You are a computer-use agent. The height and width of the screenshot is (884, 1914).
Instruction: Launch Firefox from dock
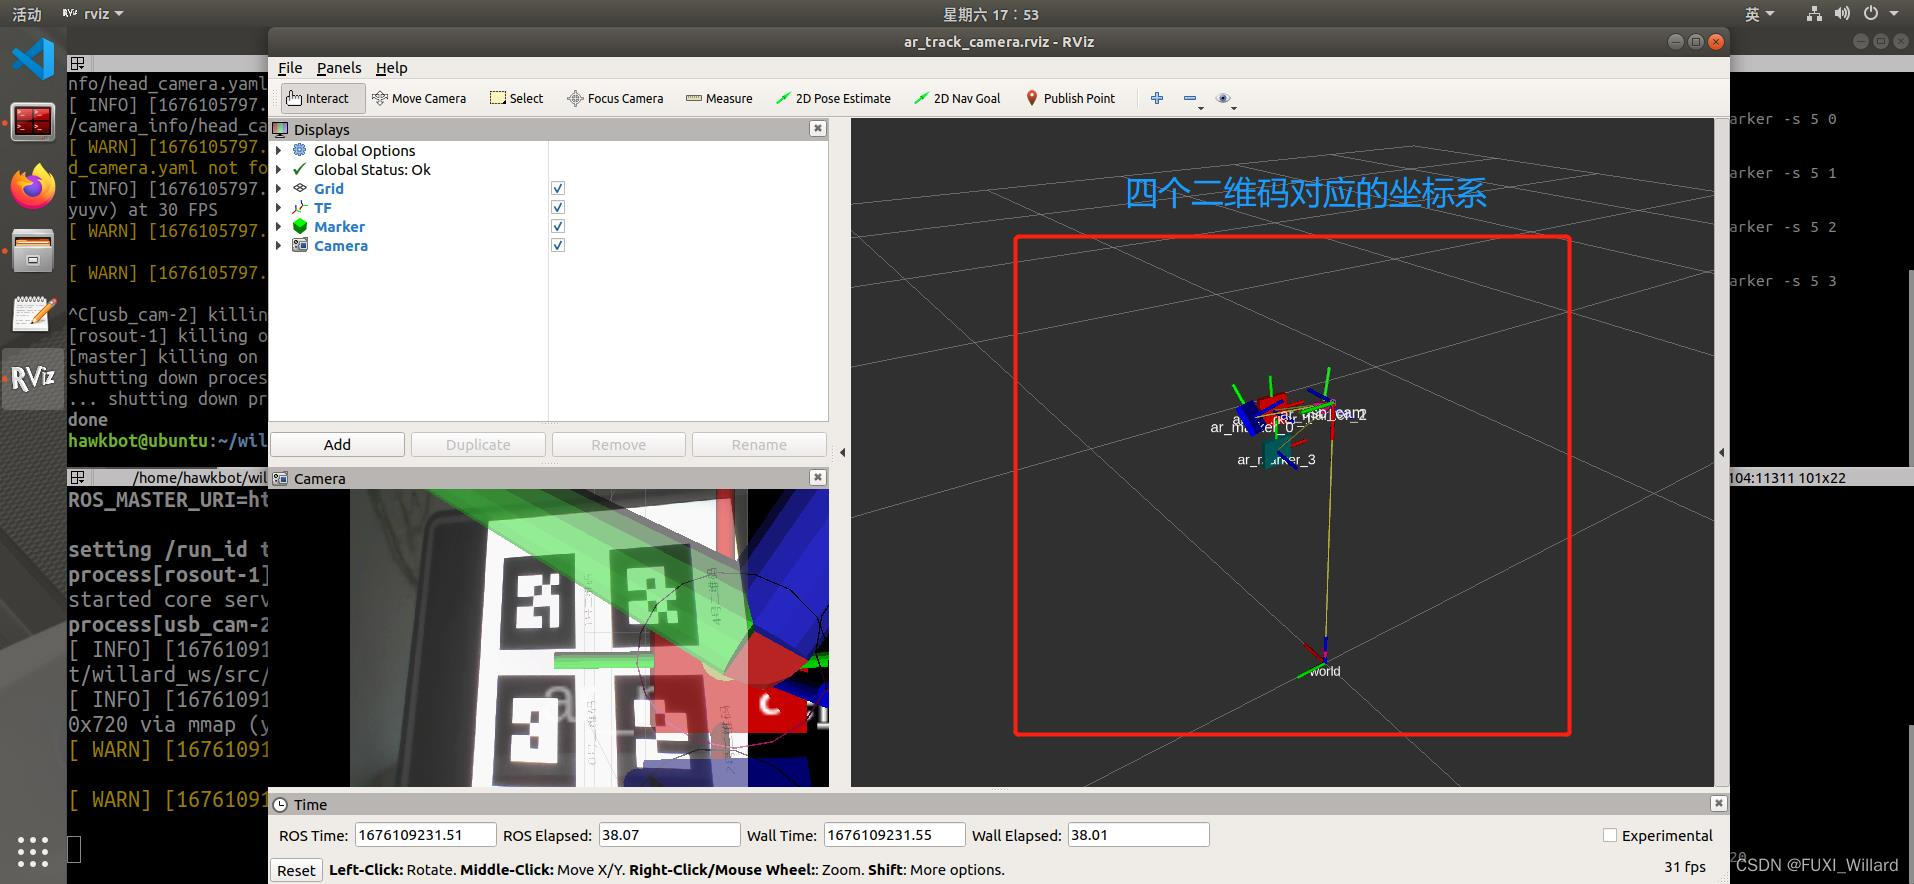(x=33, y=186)
